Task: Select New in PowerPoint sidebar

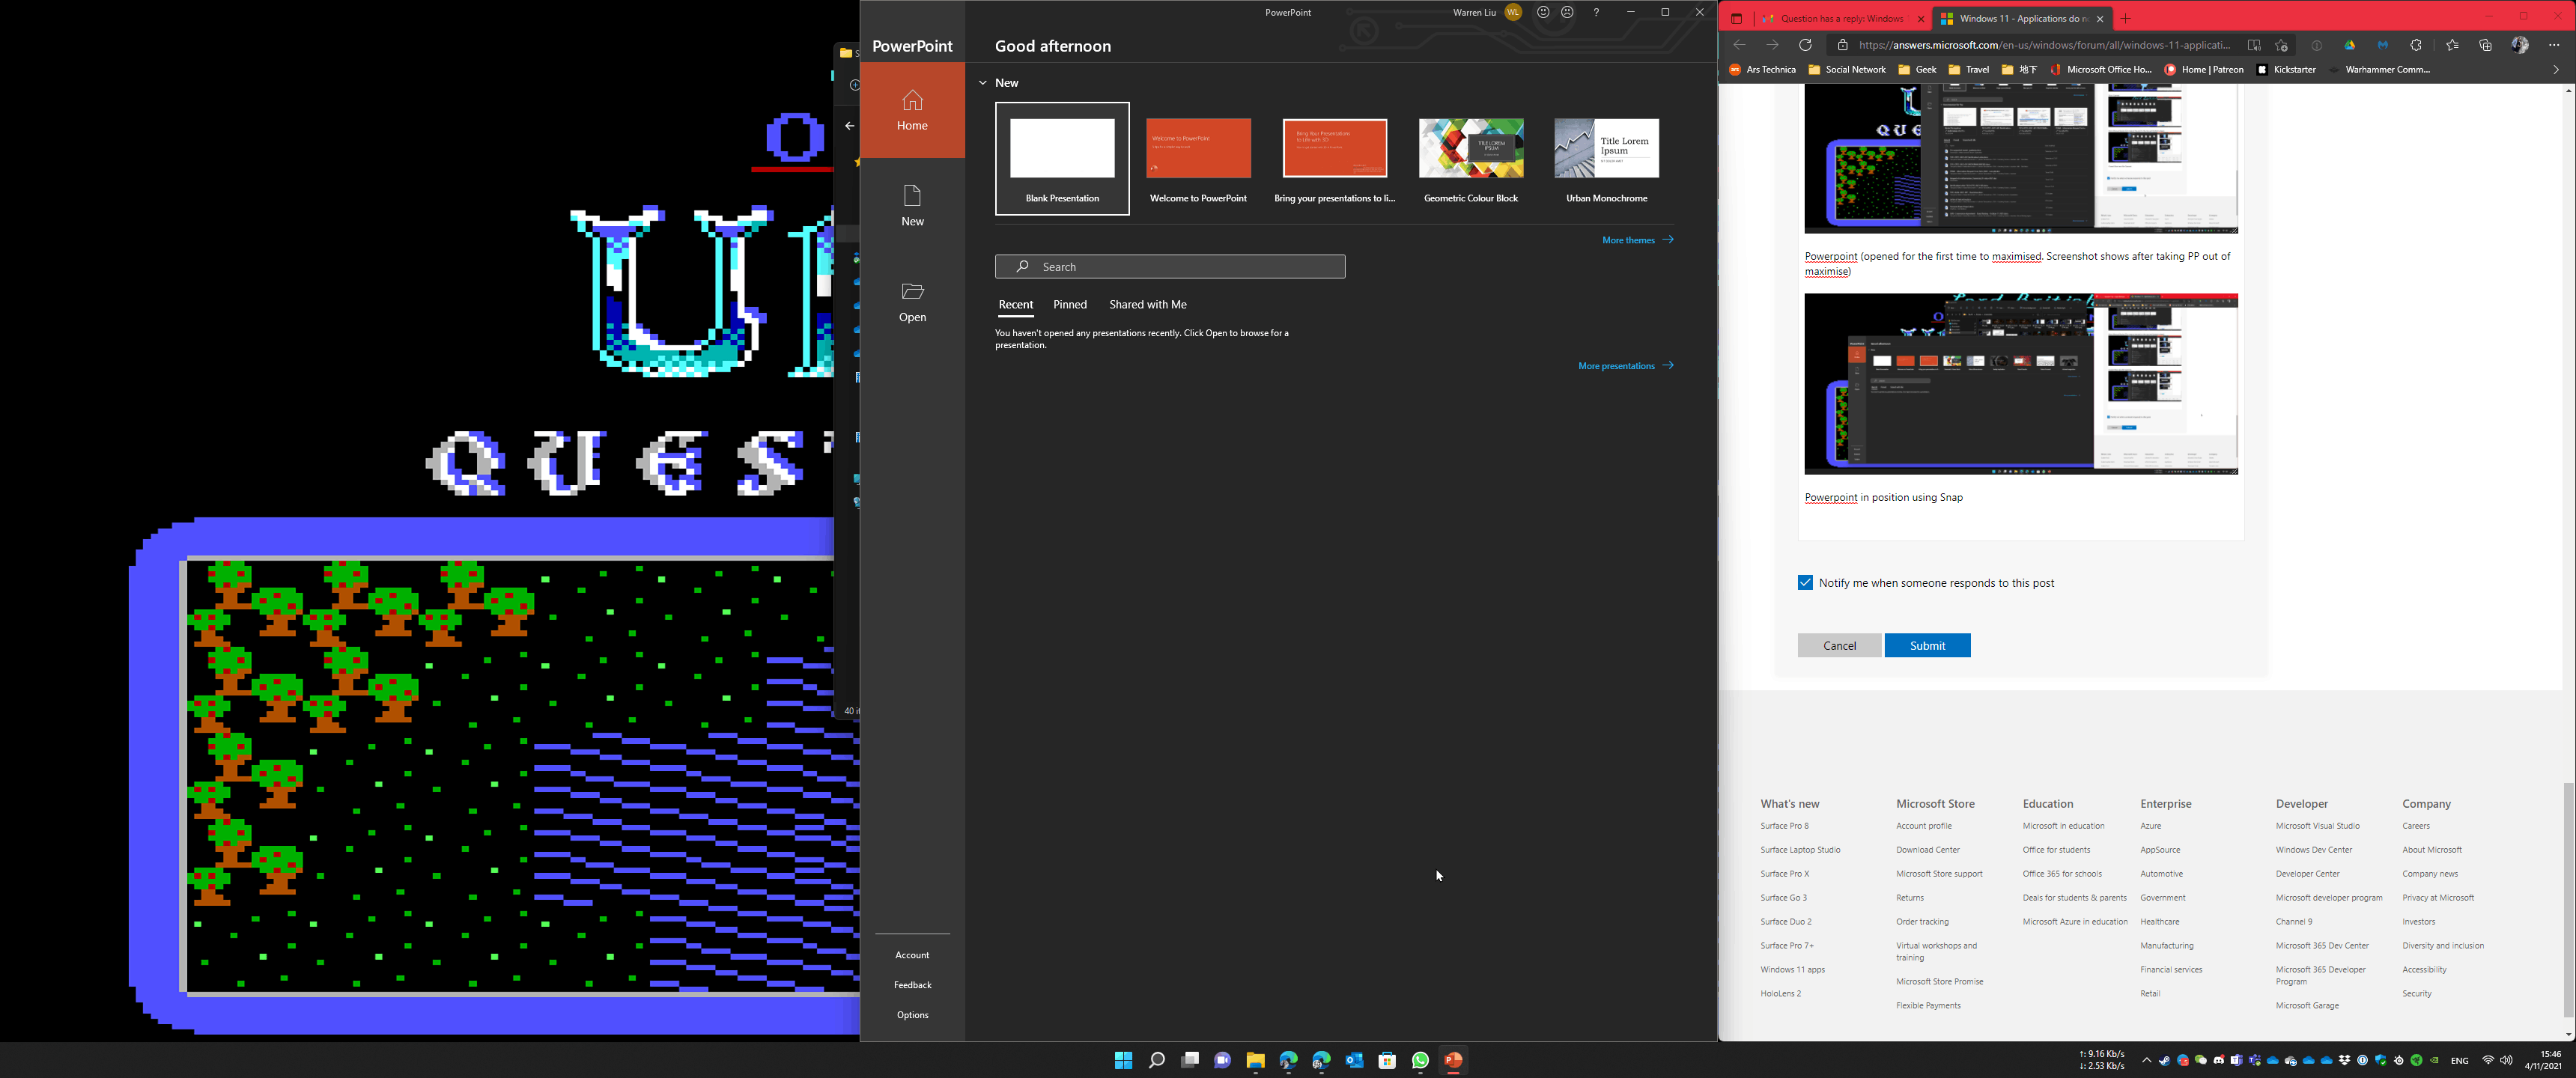Action: [x=912, y=206]
